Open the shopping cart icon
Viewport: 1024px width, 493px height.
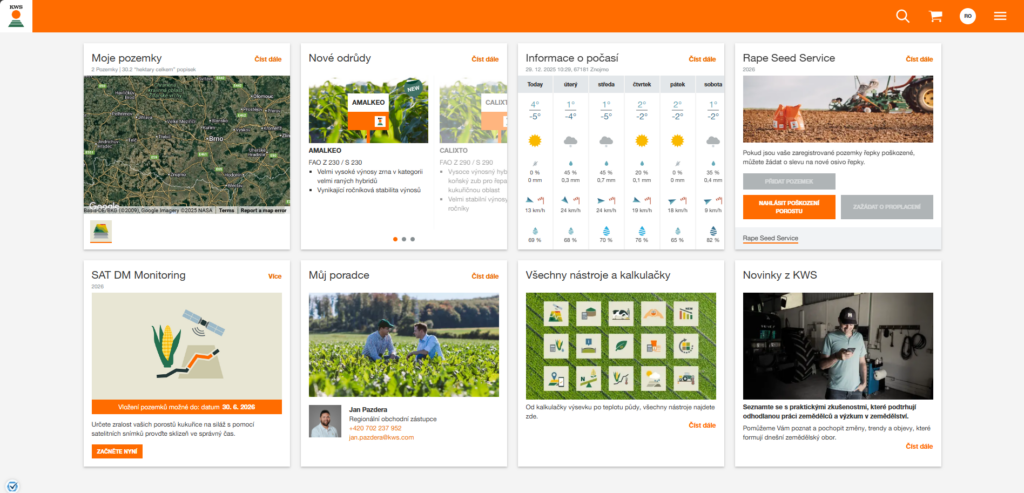click(x=935, y=16)
